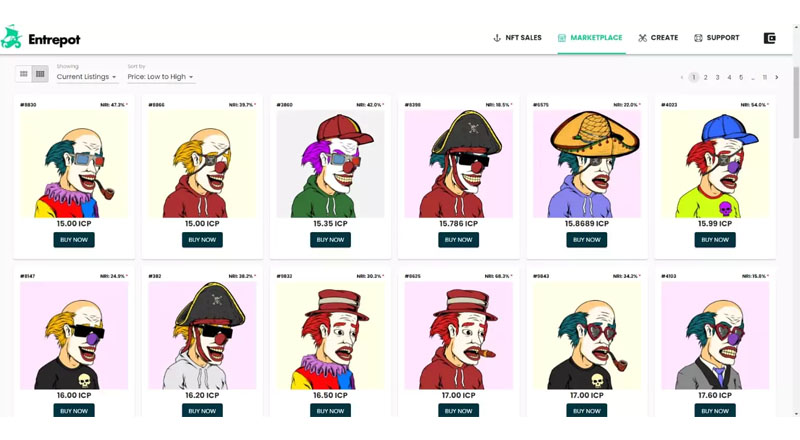Select page 1 in pagination
800x440 pixels.
click(693, 77)
